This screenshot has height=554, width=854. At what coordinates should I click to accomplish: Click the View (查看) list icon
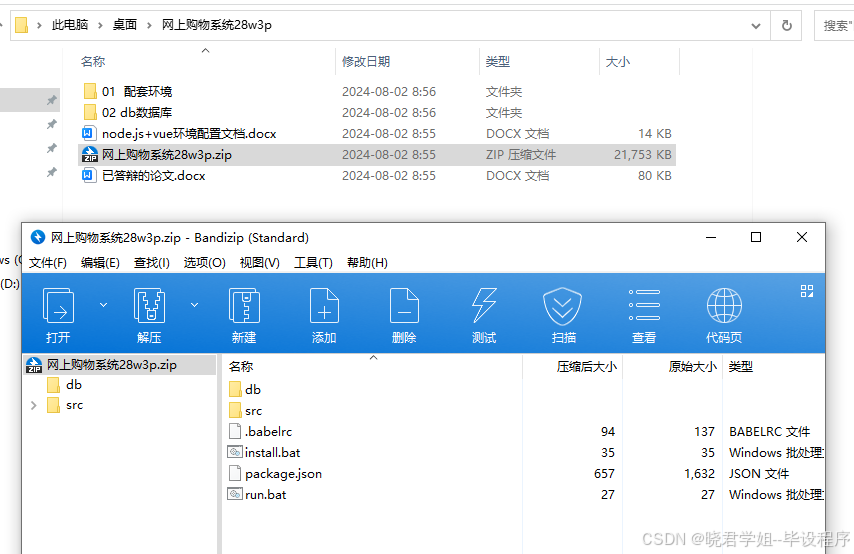(644, 305)
